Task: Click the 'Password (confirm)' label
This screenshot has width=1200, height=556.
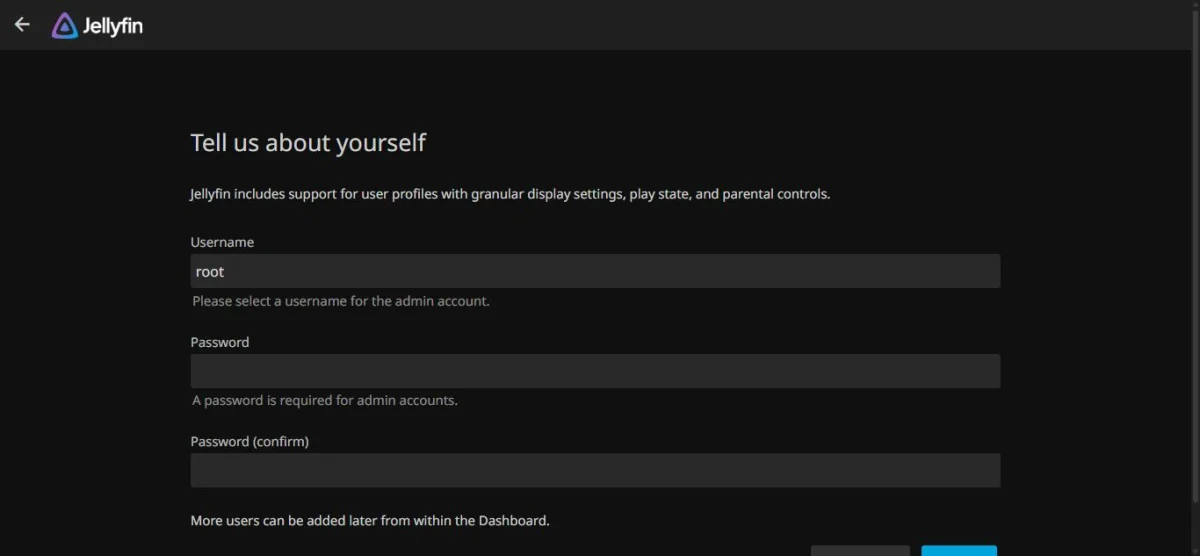Action: click(250, 441)
